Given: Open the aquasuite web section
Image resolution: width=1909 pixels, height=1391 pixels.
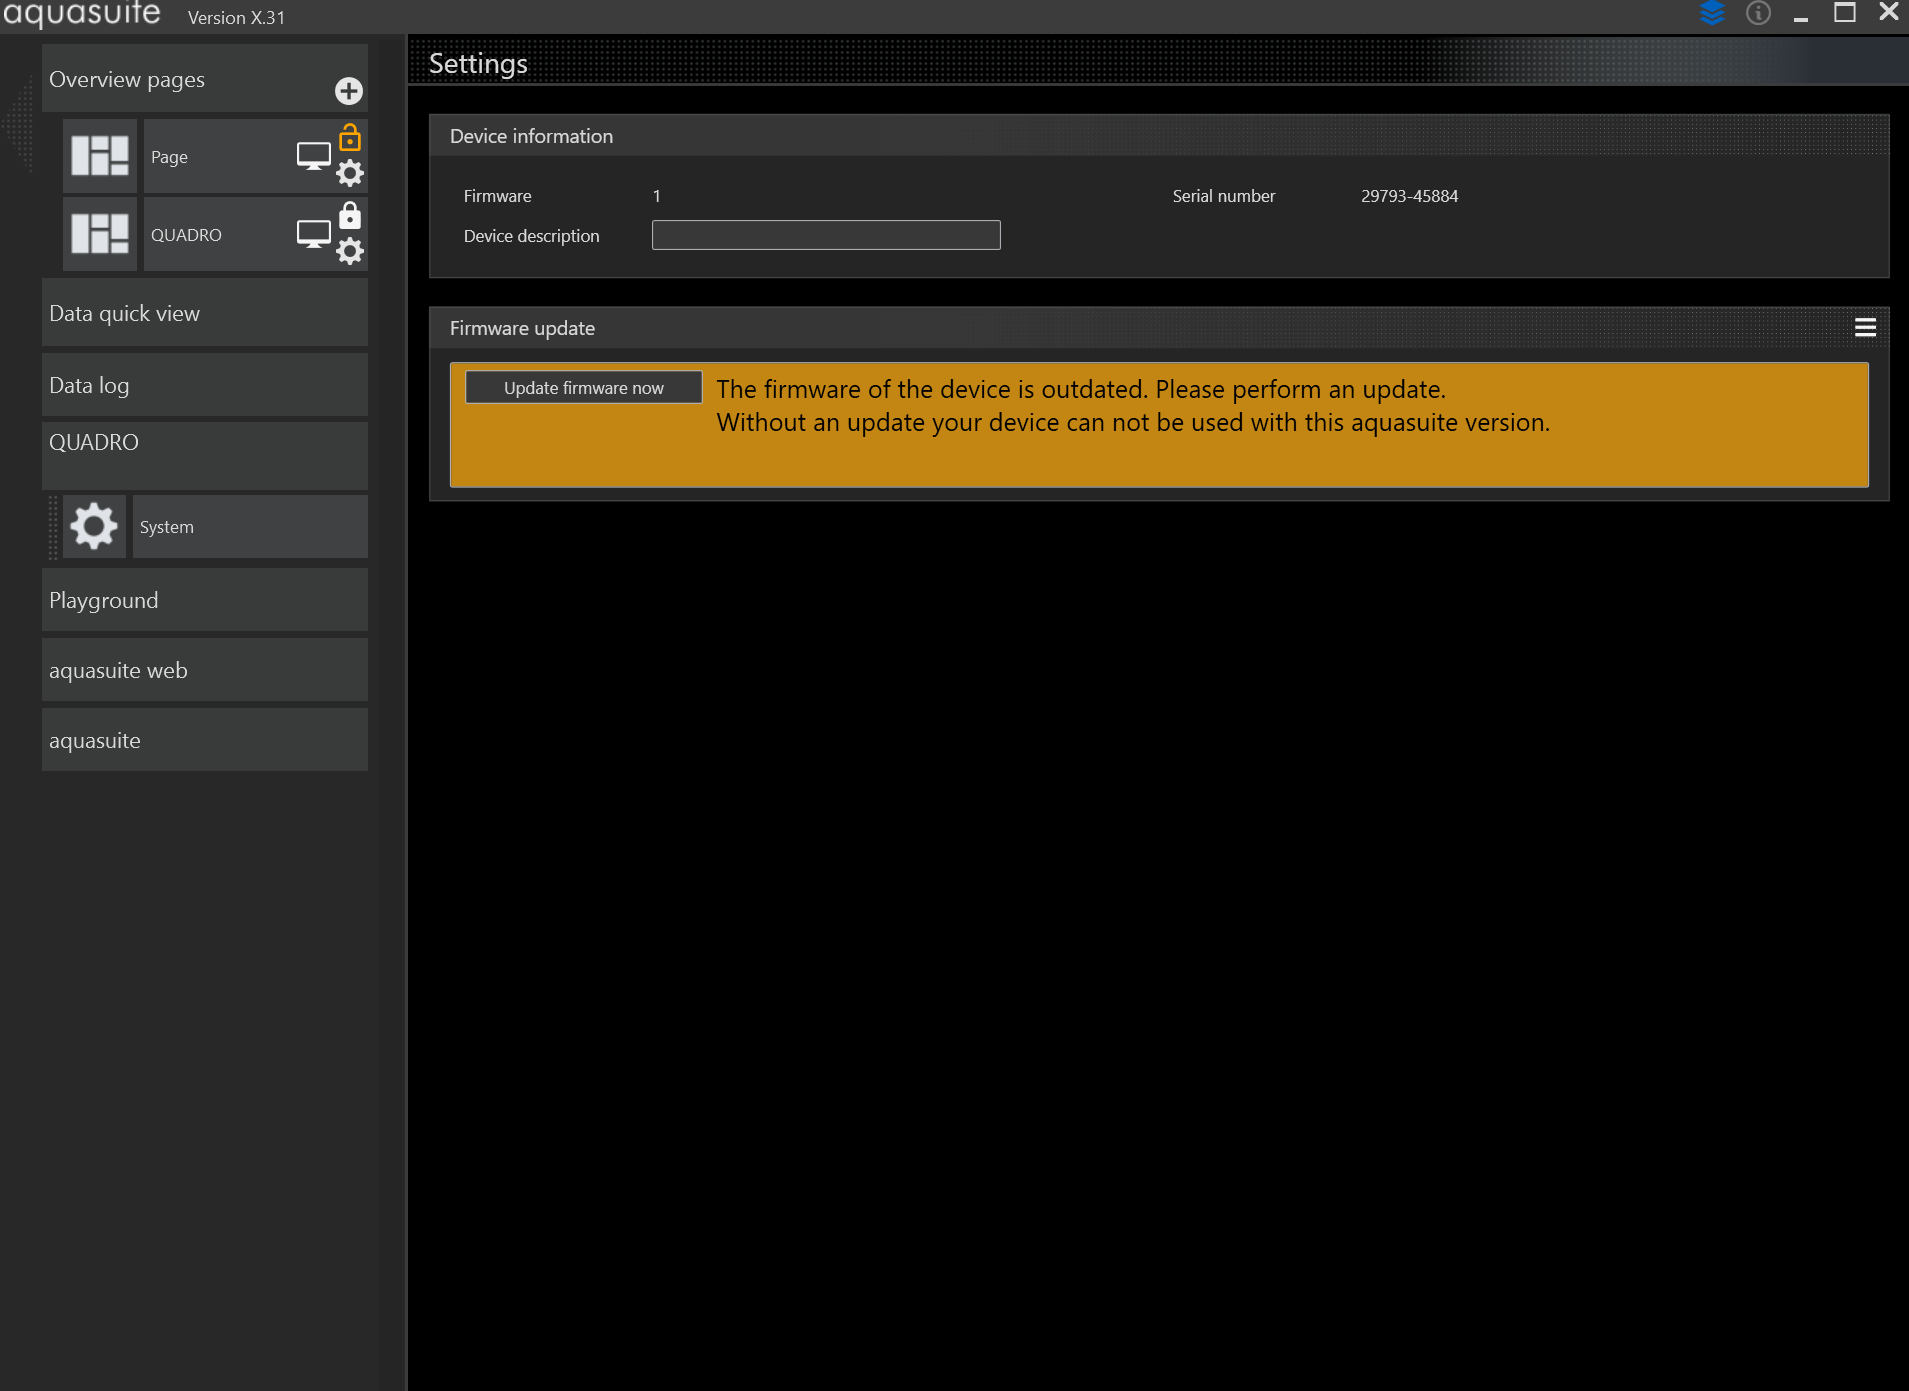Looking at the screenshot, I should (205, 670).
